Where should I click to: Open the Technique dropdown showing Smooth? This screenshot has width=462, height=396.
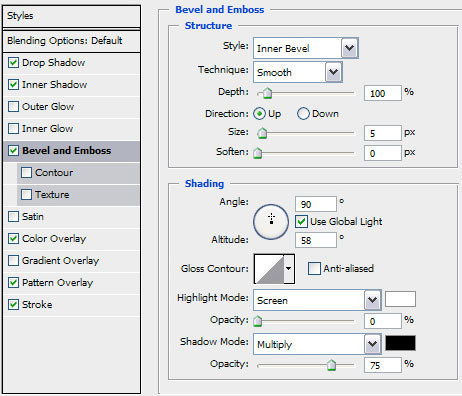click(298, 72)
